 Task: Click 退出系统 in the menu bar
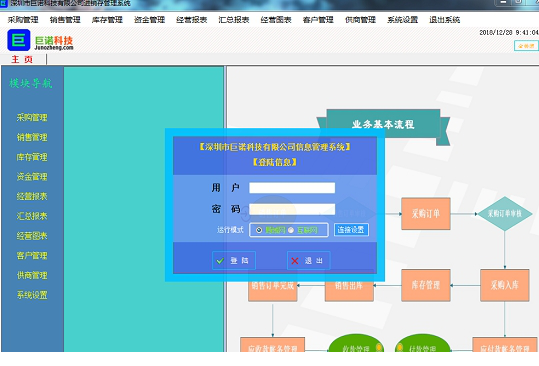(x=444, y=20)
